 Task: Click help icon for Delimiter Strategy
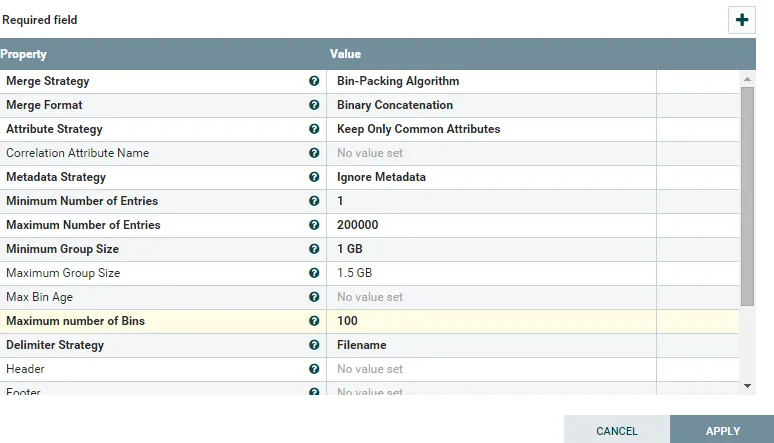(314, 345)
